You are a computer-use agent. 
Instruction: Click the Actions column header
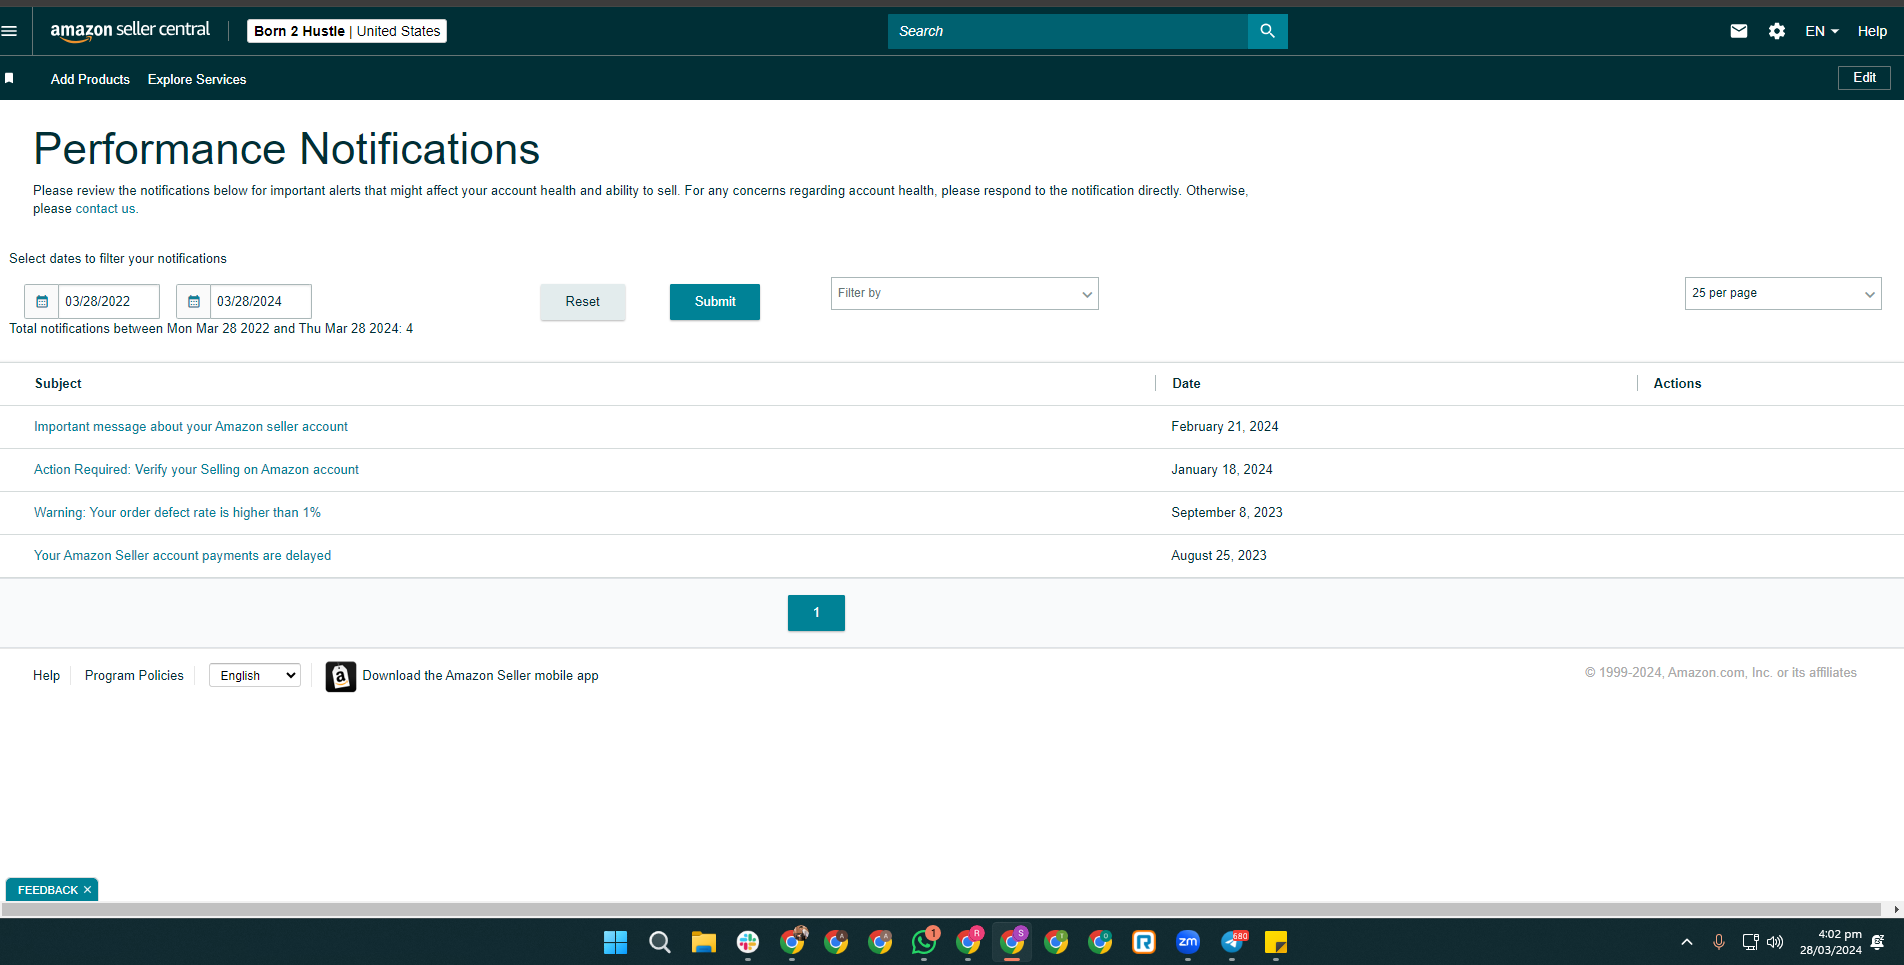[1677, 384]
